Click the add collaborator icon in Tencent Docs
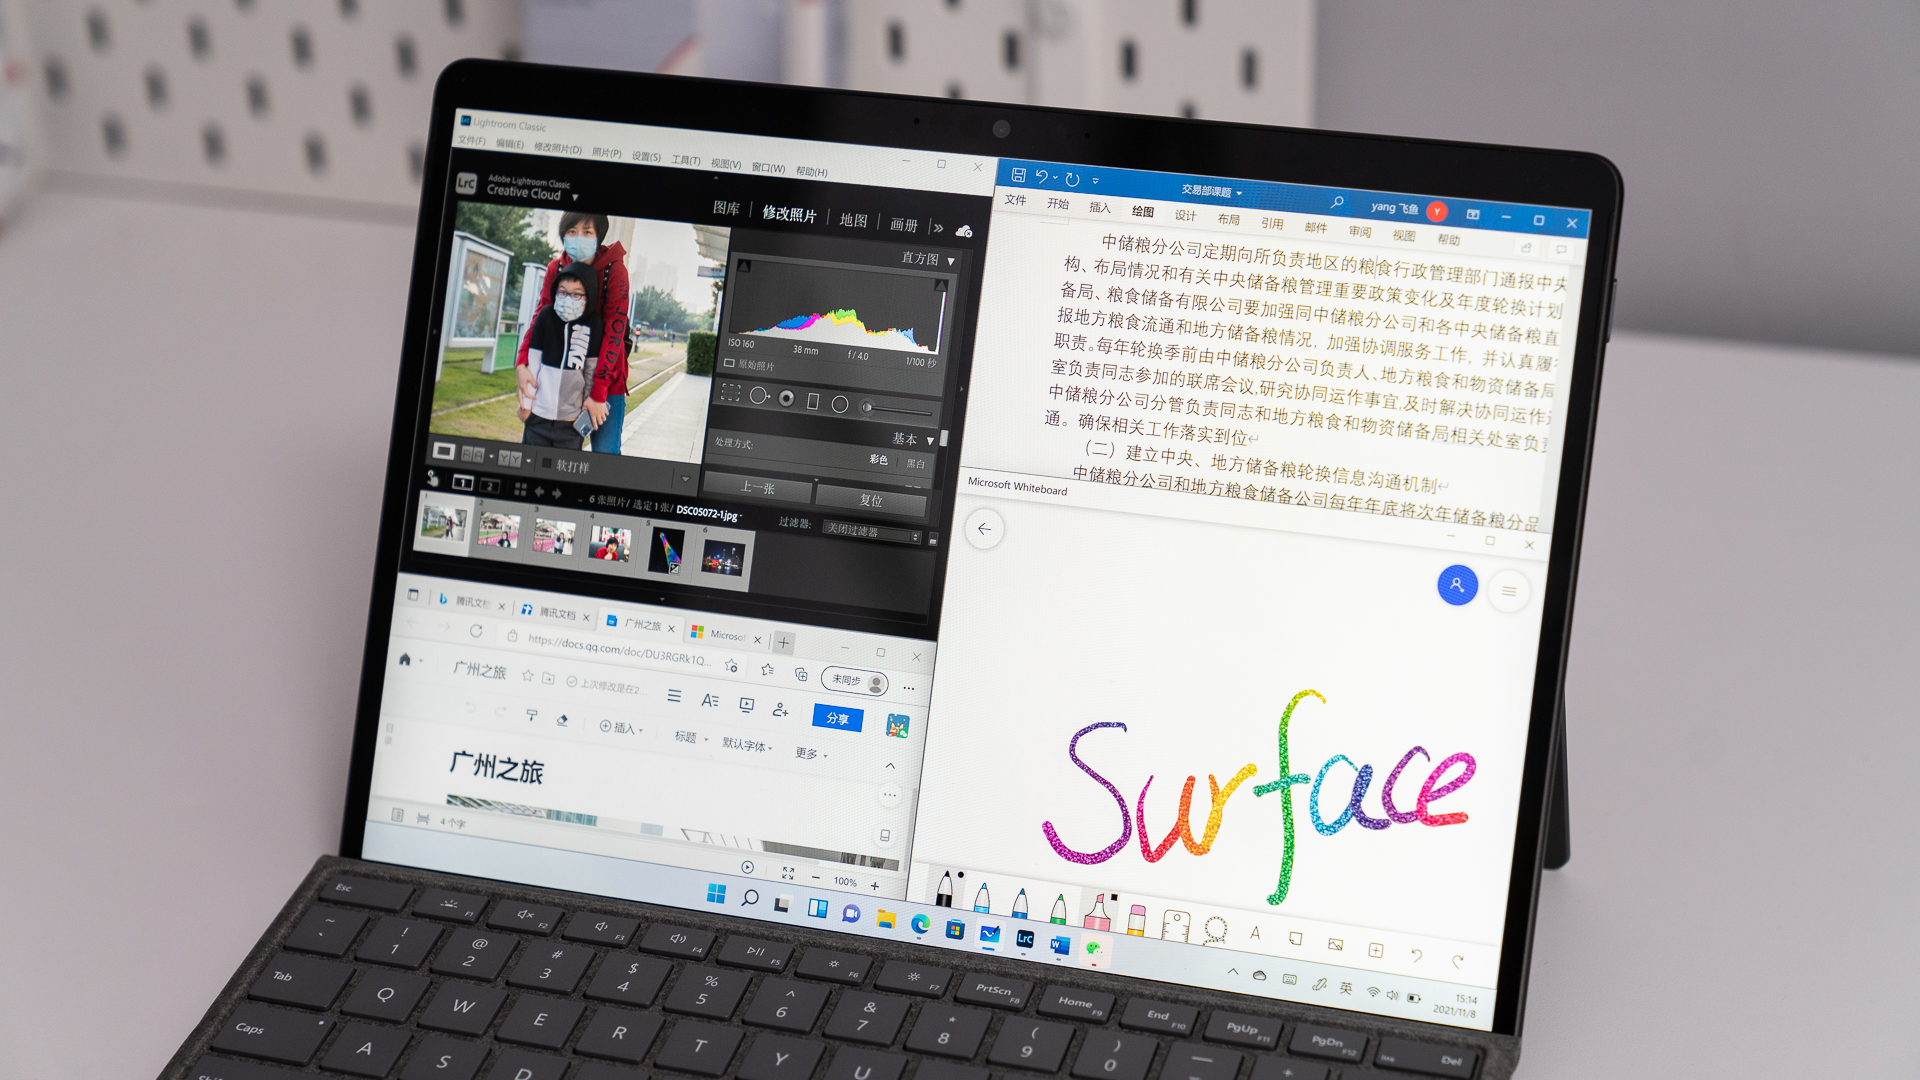 click(x=780, y=709)
